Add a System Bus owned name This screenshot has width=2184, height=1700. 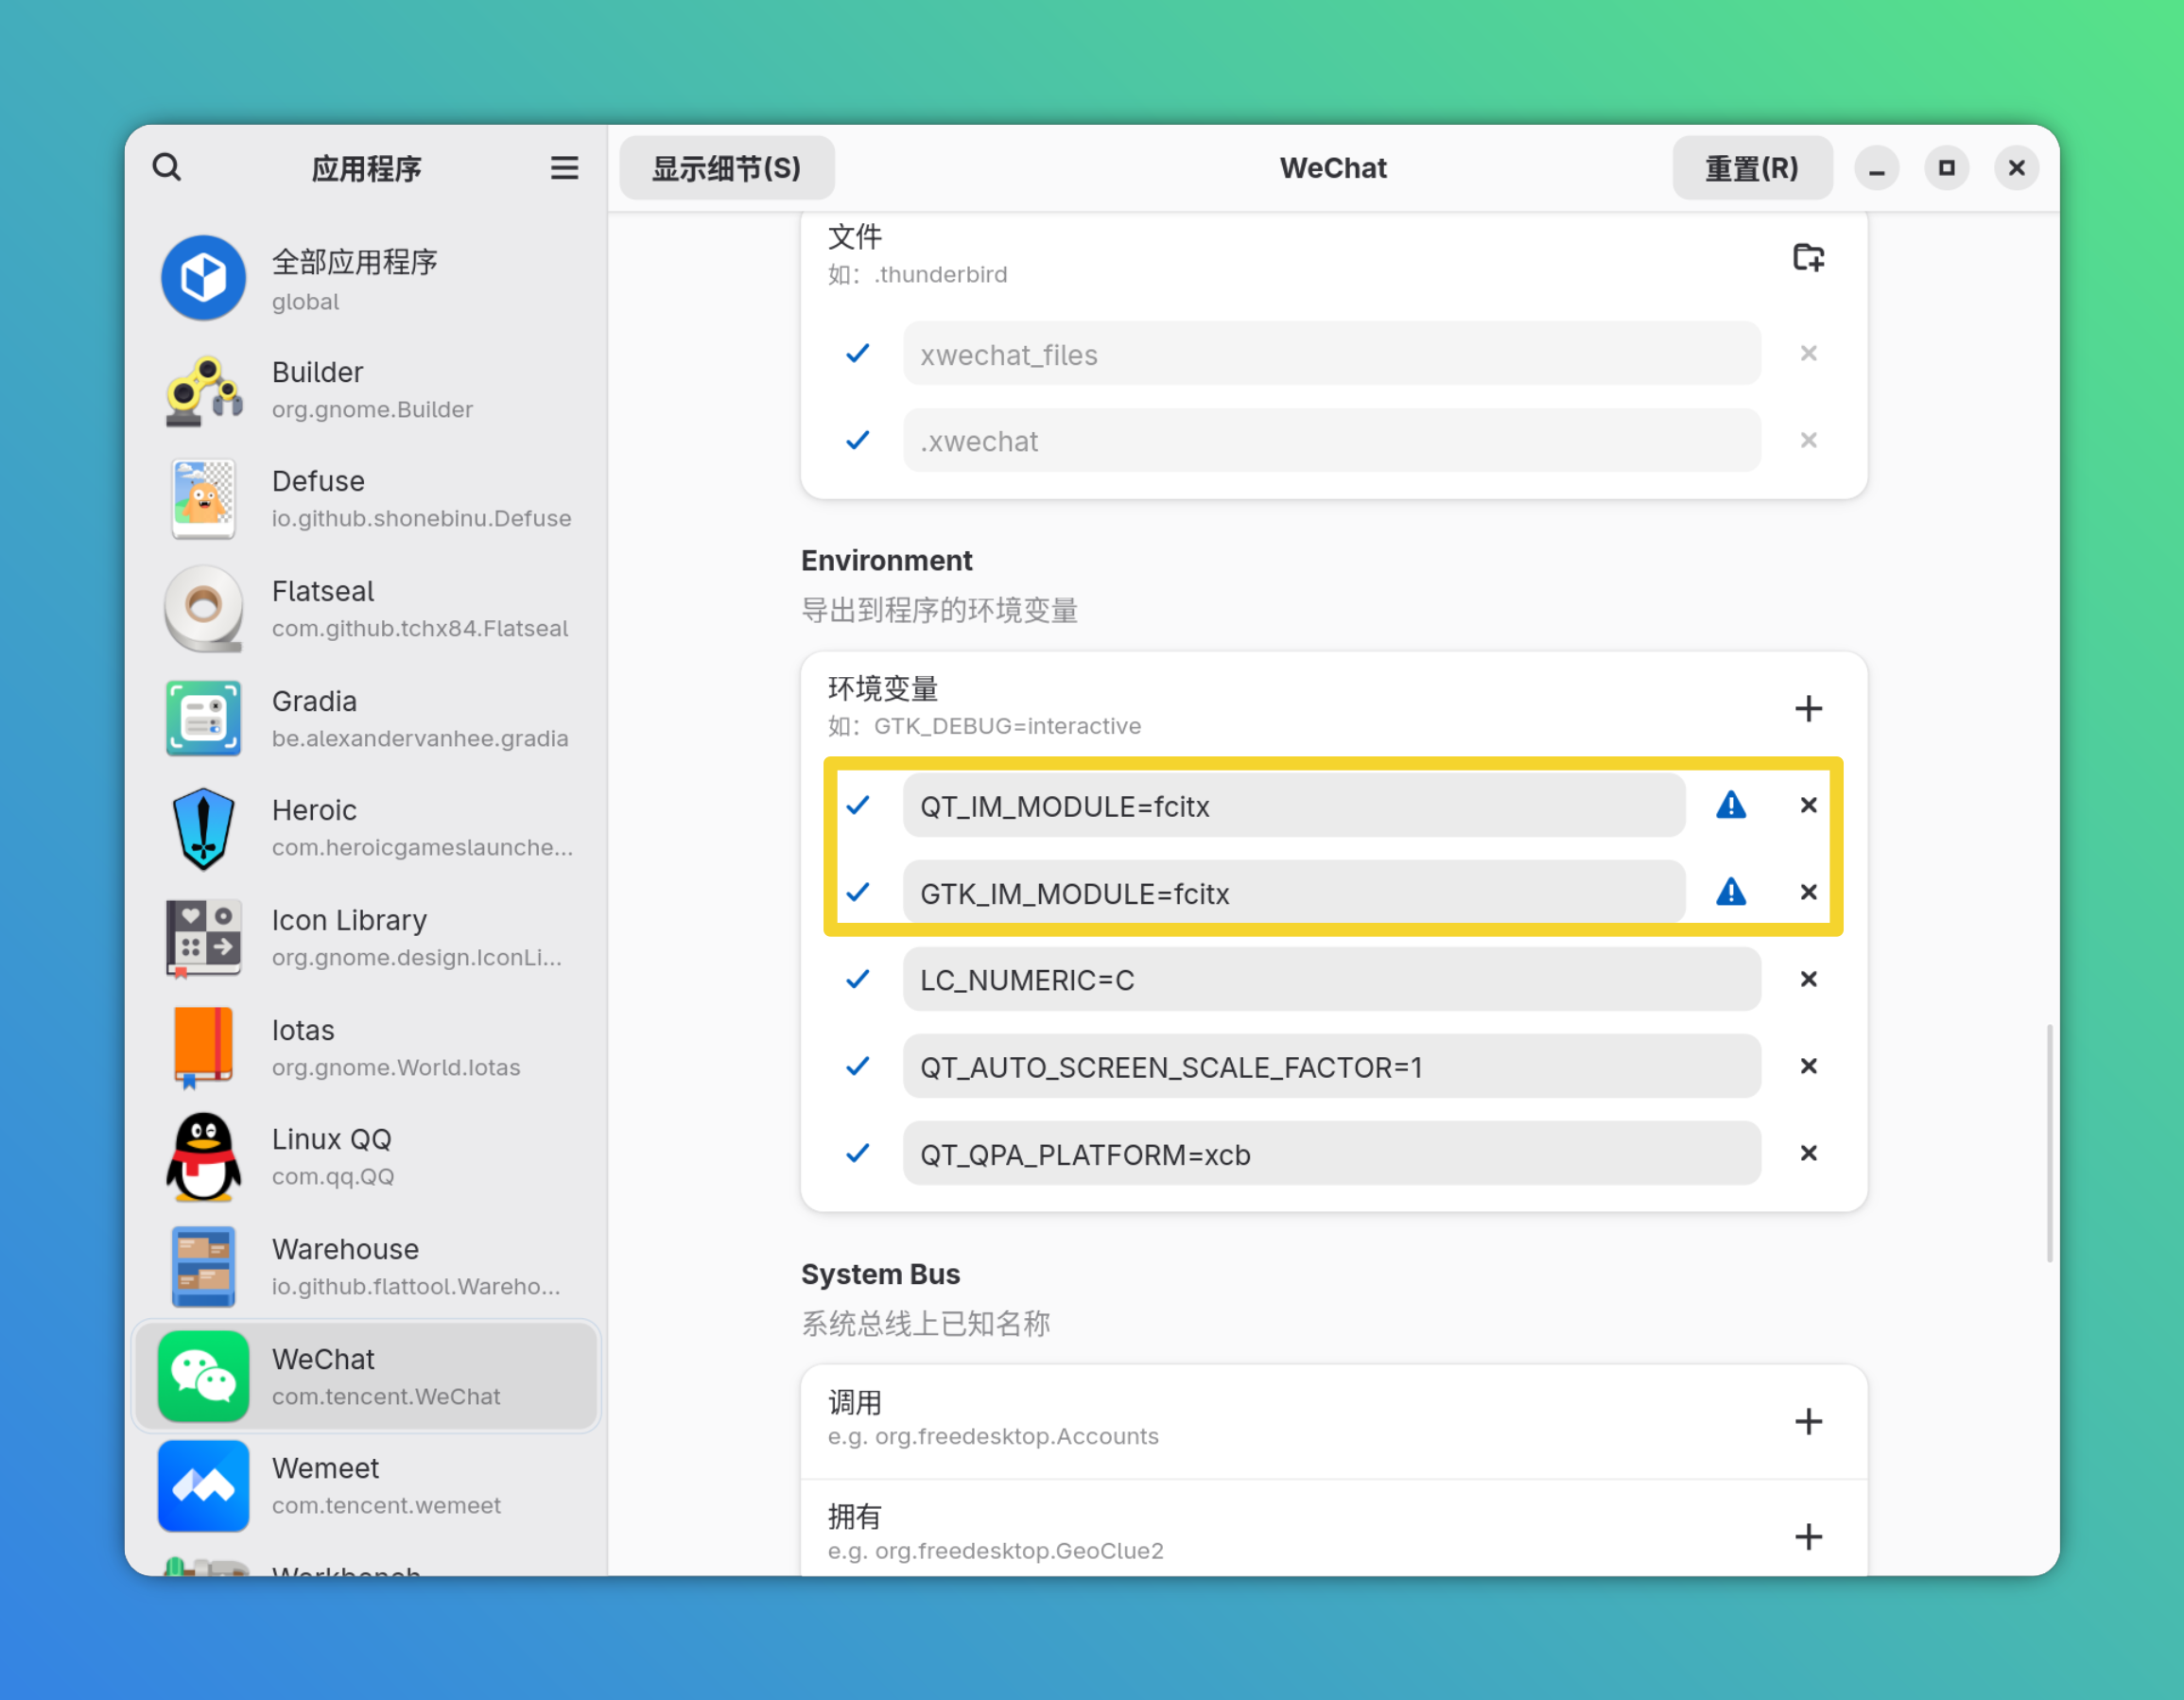pyautogui.click(x=1808, y=1536)
